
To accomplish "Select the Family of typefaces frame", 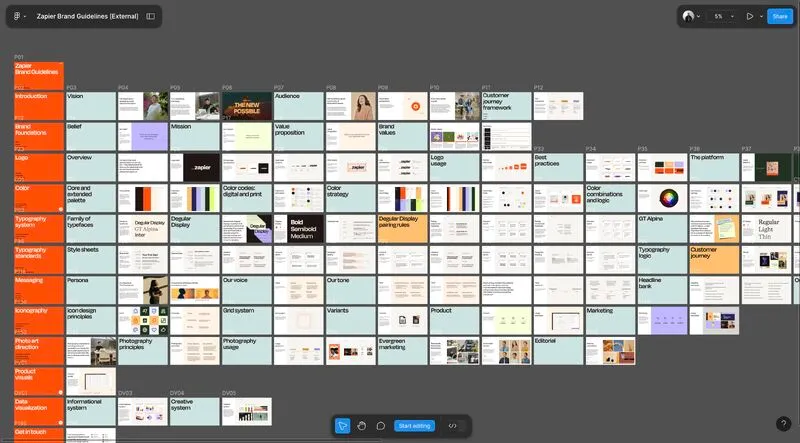I will click(91, 229).
